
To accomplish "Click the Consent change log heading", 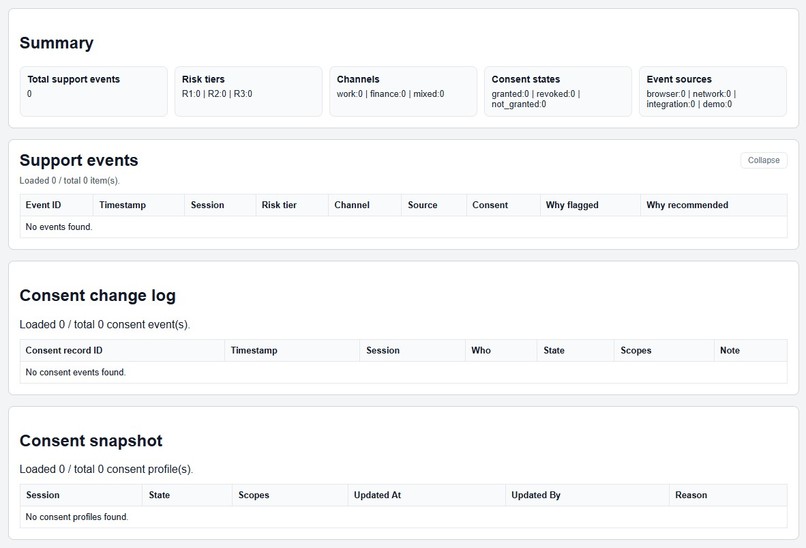I will click(98, 296).
